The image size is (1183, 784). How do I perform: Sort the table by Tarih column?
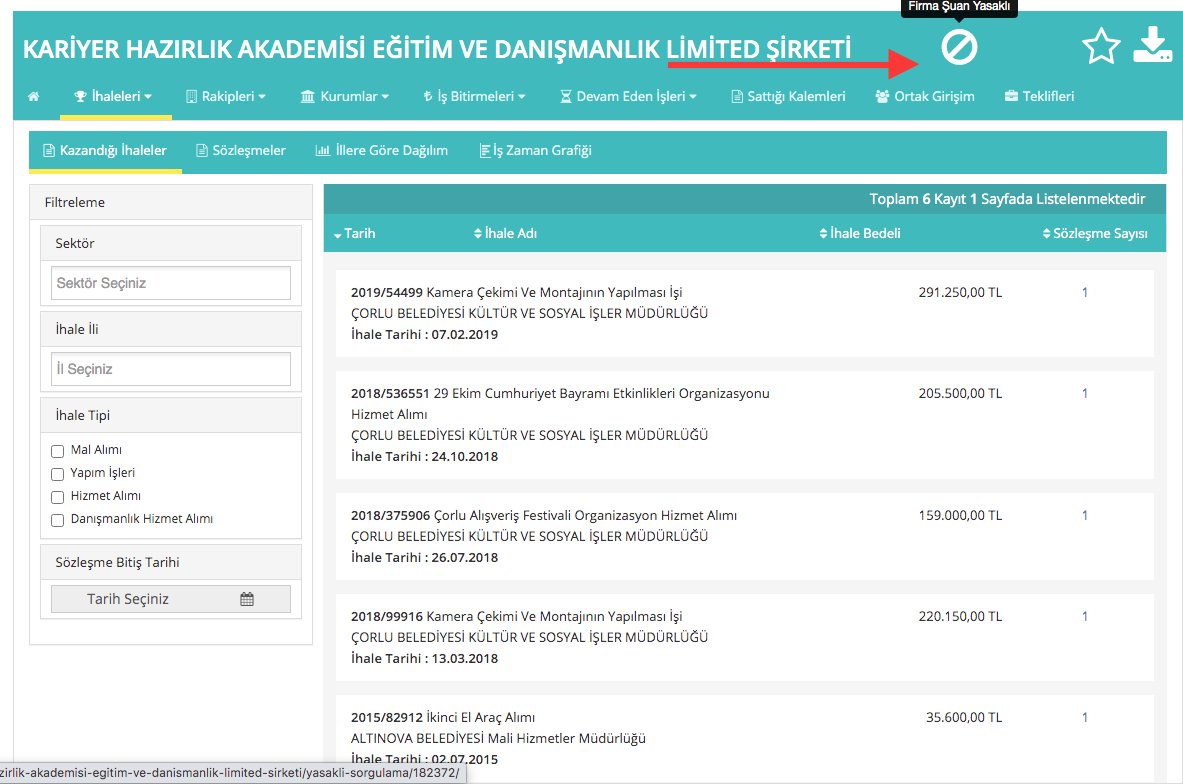pos(355,234)
